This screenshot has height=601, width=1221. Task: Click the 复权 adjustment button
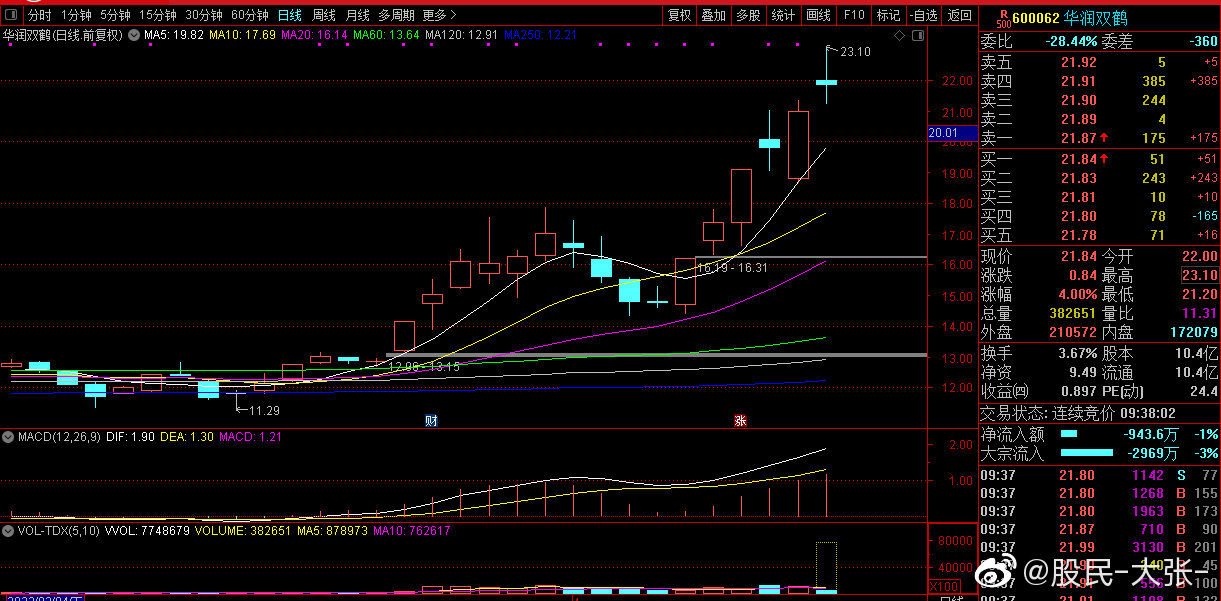[679, 15]
